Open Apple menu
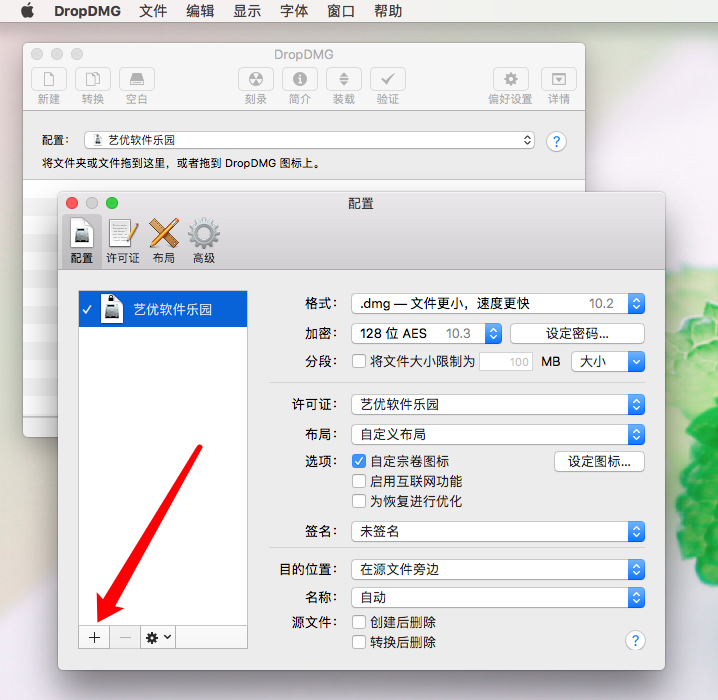The image size is (718, 700). 27,11
